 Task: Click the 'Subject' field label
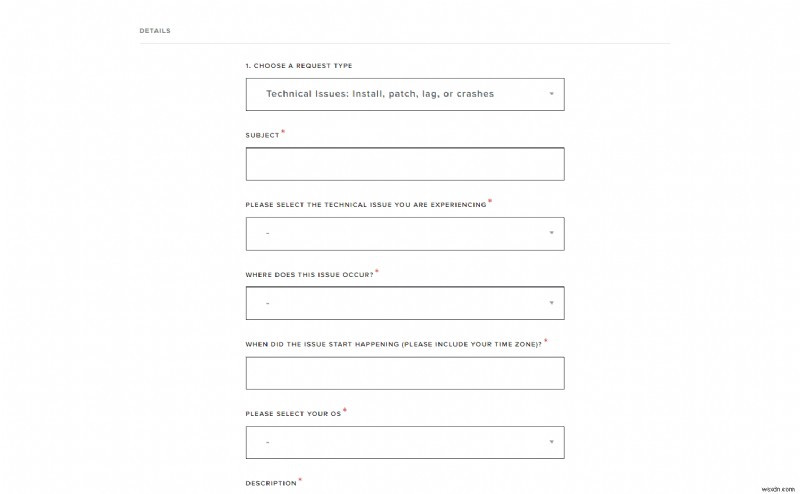[x=262, y=135]
